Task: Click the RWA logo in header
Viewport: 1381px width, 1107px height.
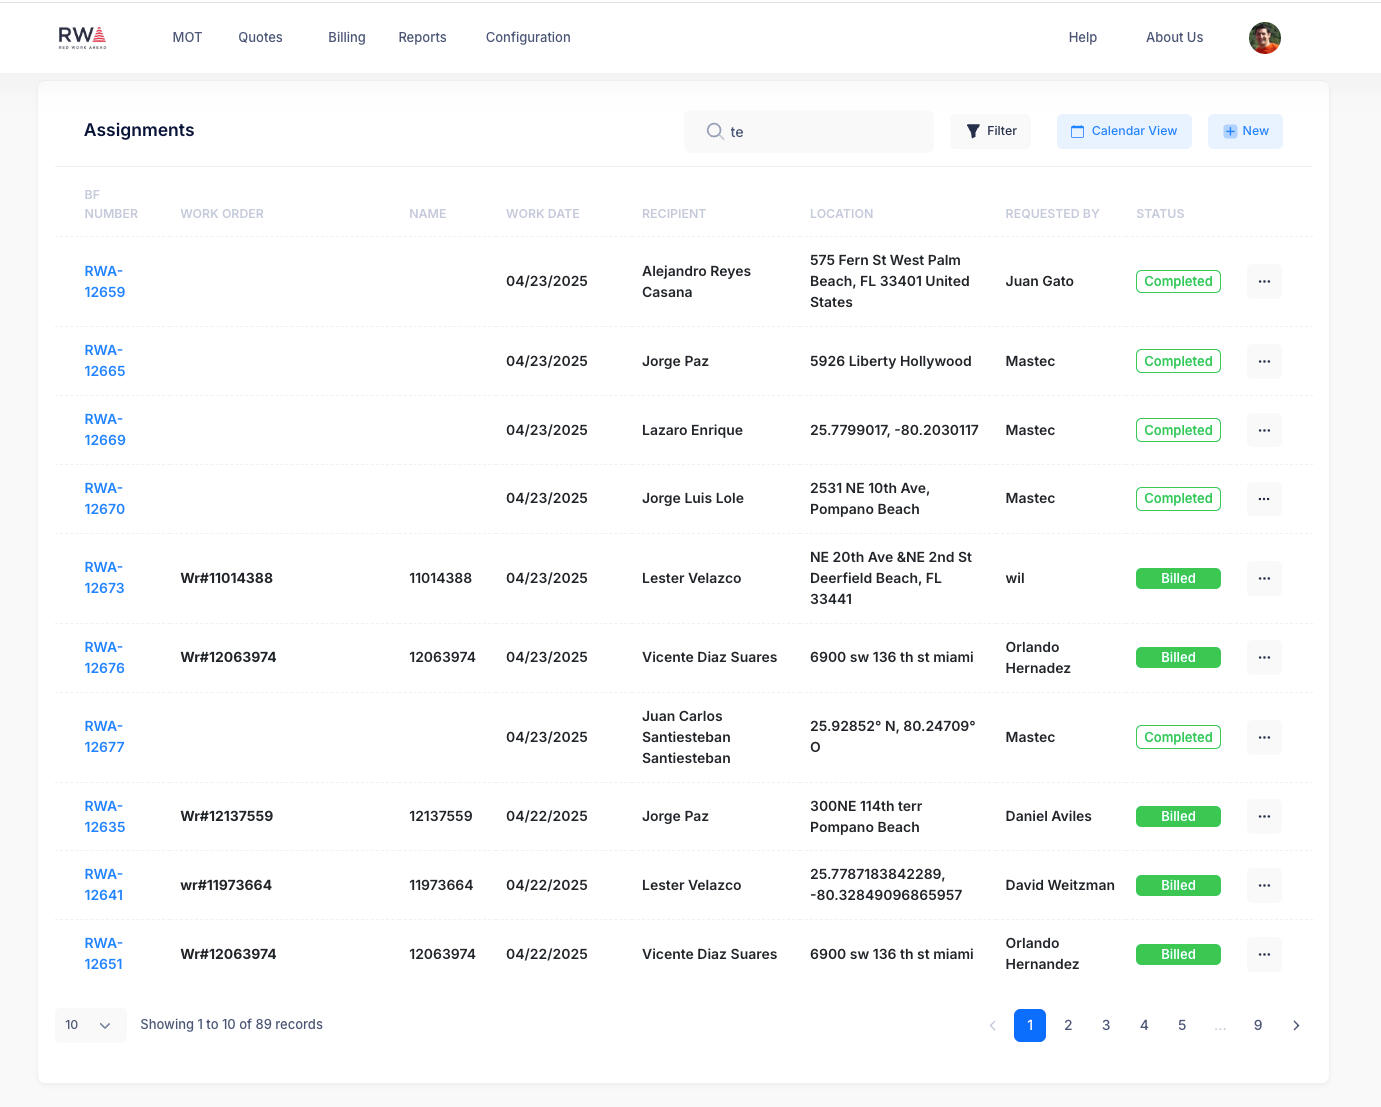Action: [x=82, y=37]
